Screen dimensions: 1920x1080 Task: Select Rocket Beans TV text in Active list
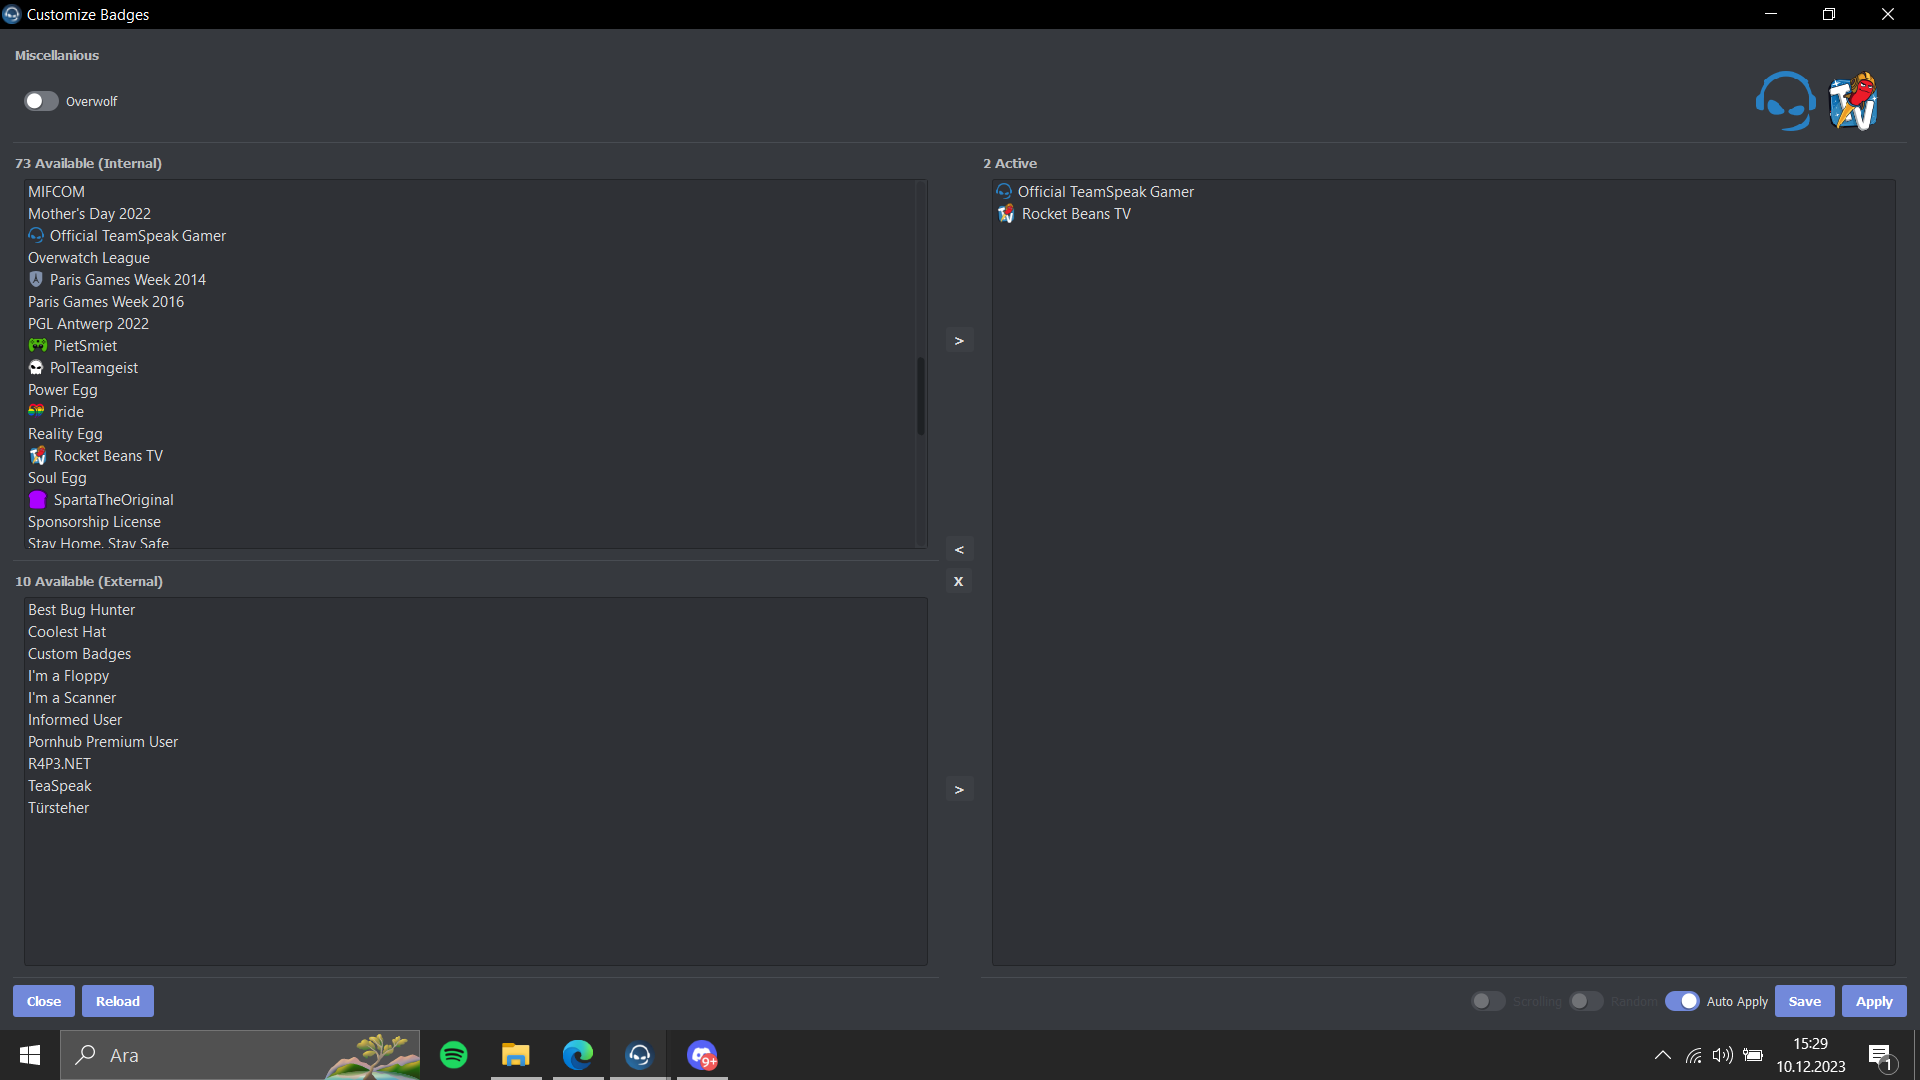1076,213
